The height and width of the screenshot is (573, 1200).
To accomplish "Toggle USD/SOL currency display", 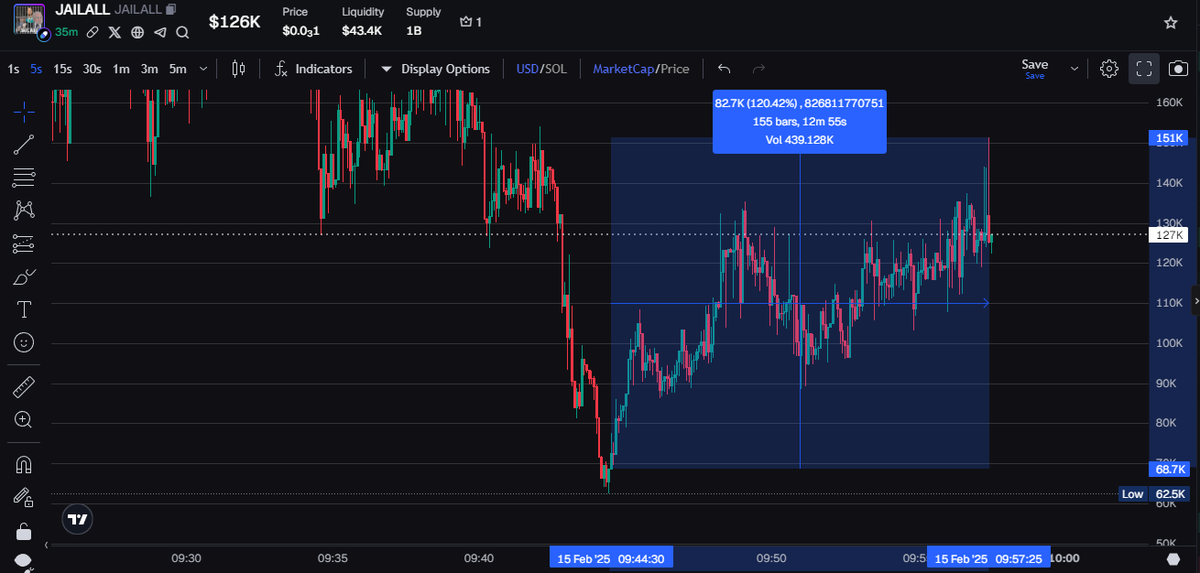I will pyautogui.click(x=541, y=69).
